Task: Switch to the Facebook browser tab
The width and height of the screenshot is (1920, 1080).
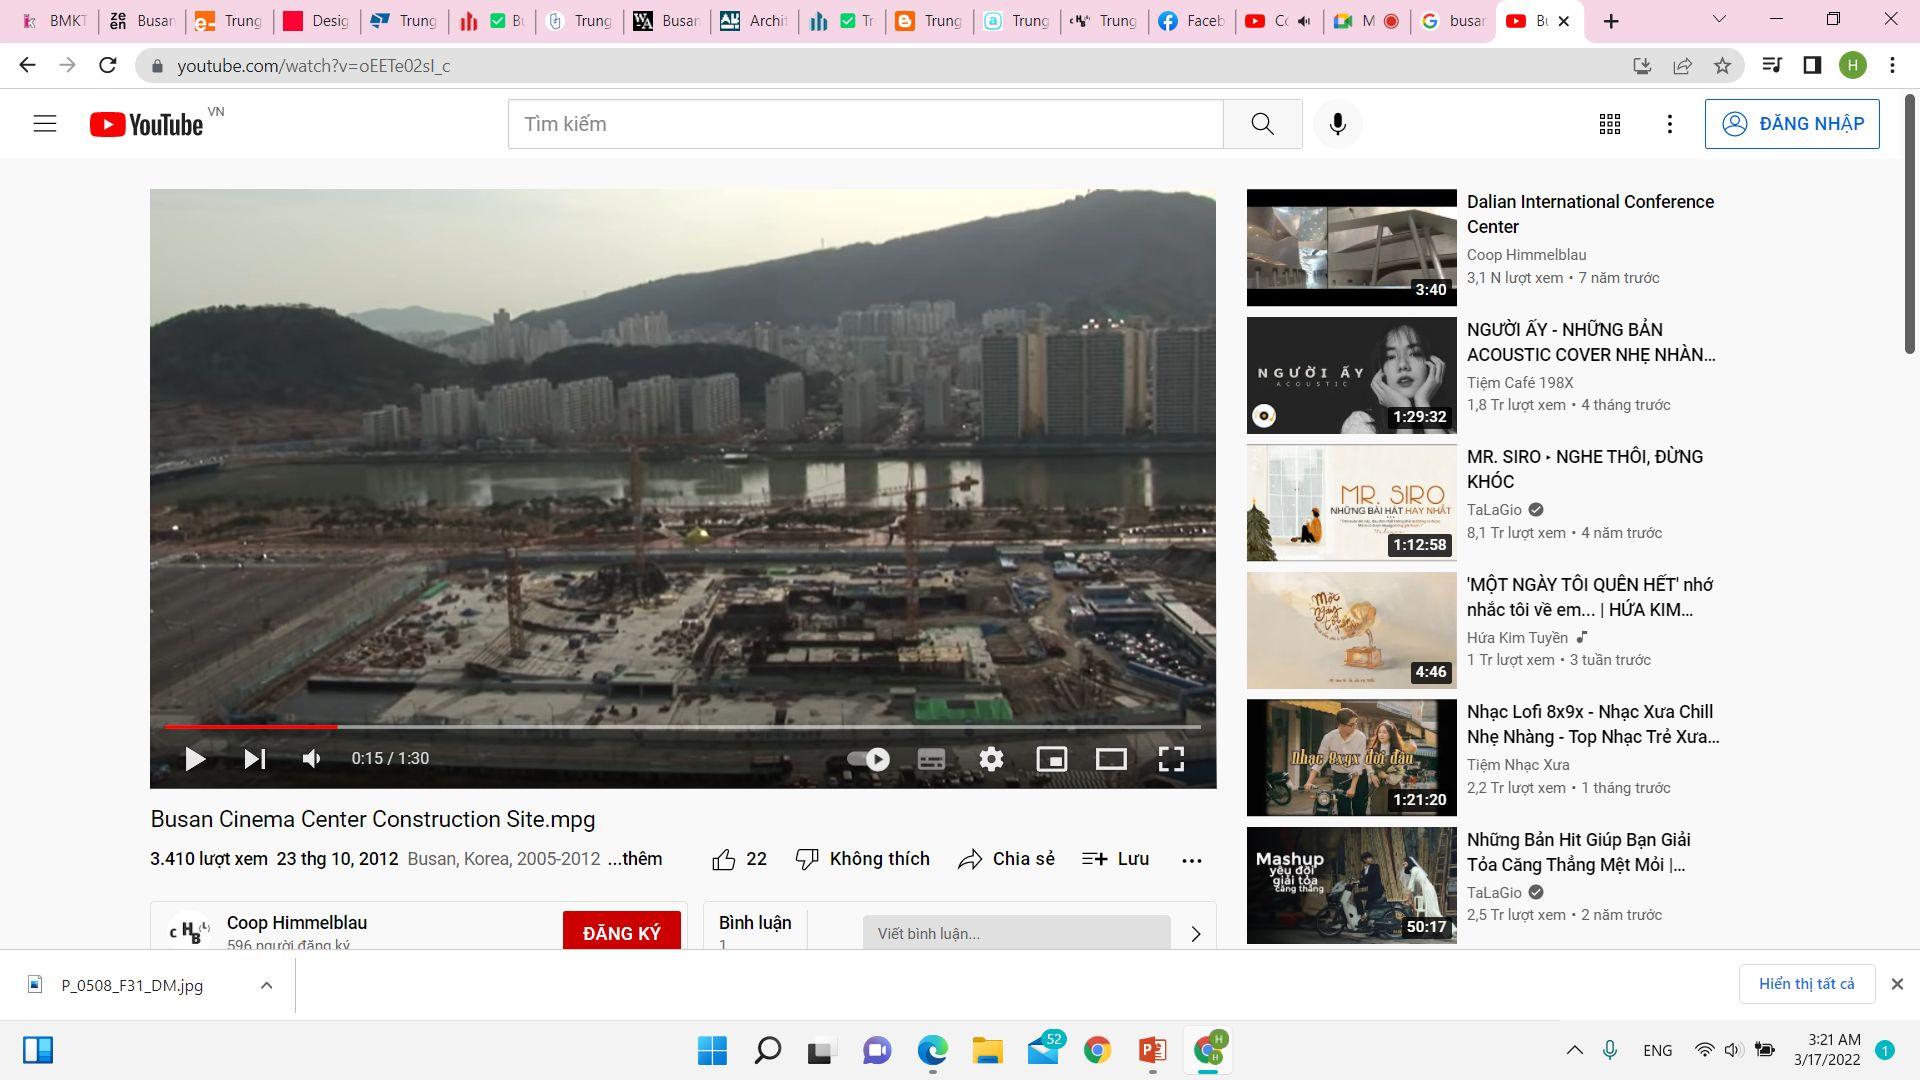Action: 1190,21
